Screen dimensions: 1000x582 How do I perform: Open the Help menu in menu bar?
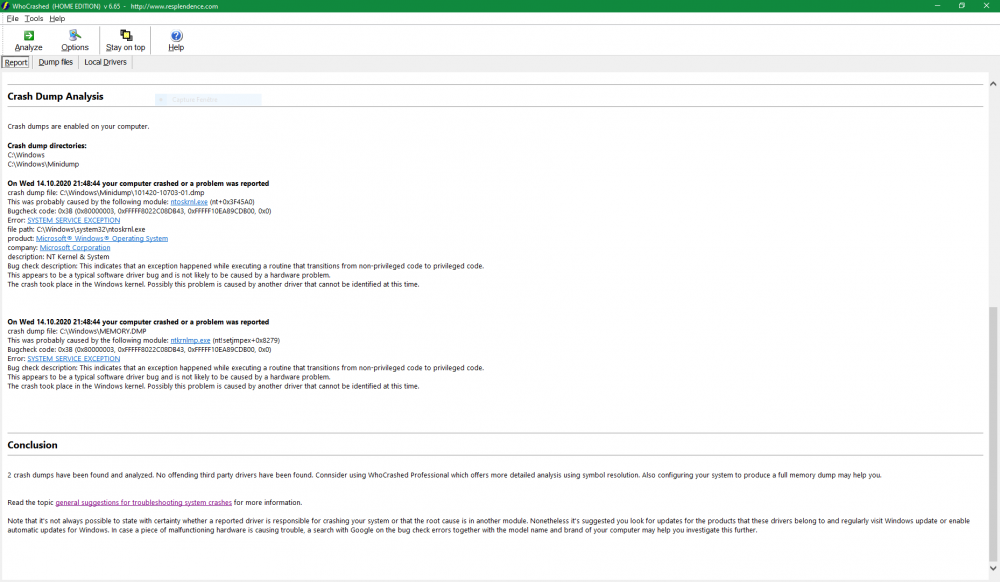tap(57, 18)
